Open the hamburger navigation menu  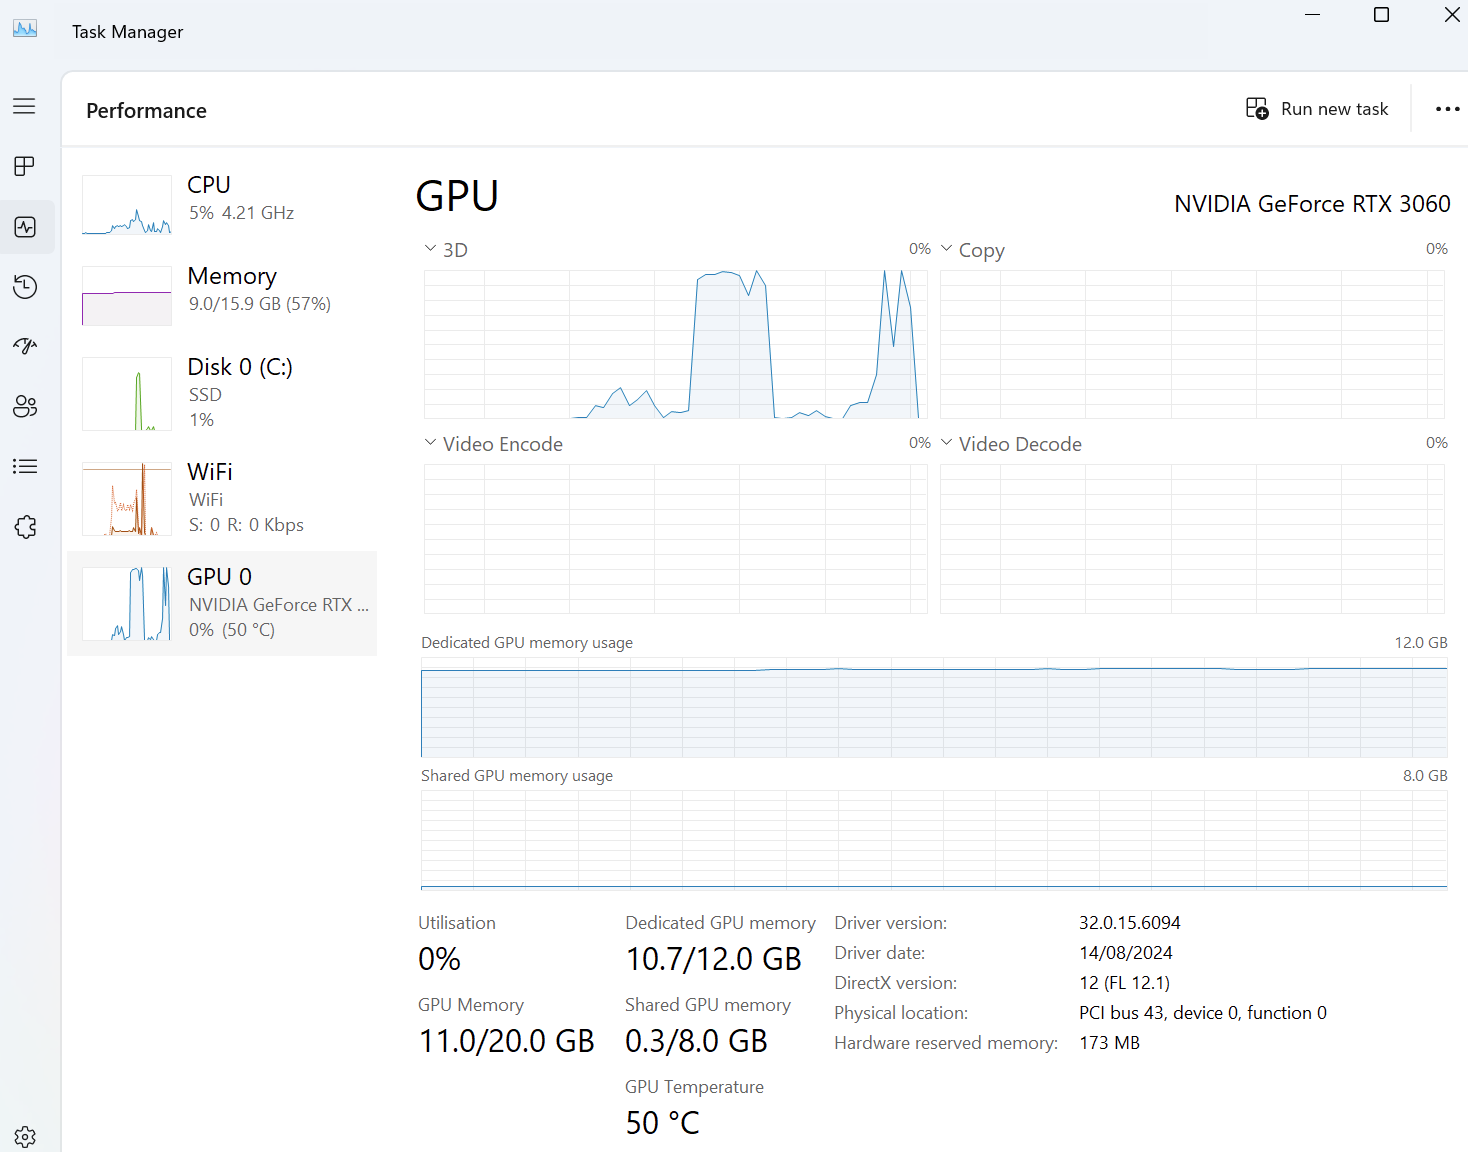24,106
